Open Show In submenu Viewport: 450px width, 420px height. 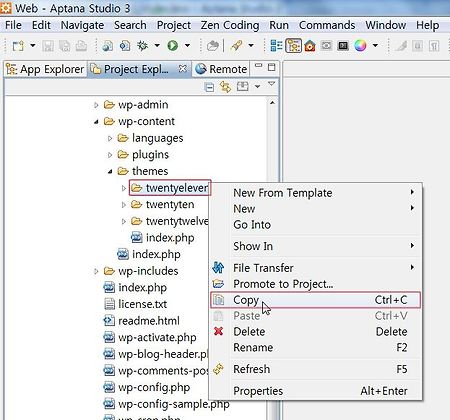click(x=316, y=246)
